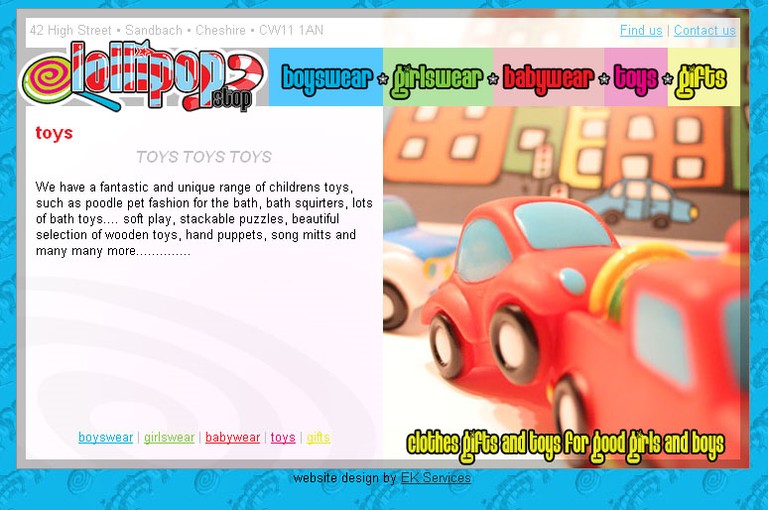This screenshot has width=768, height=510.
Task: Click the 42 High Street address text
Action: tap(176, 30)
